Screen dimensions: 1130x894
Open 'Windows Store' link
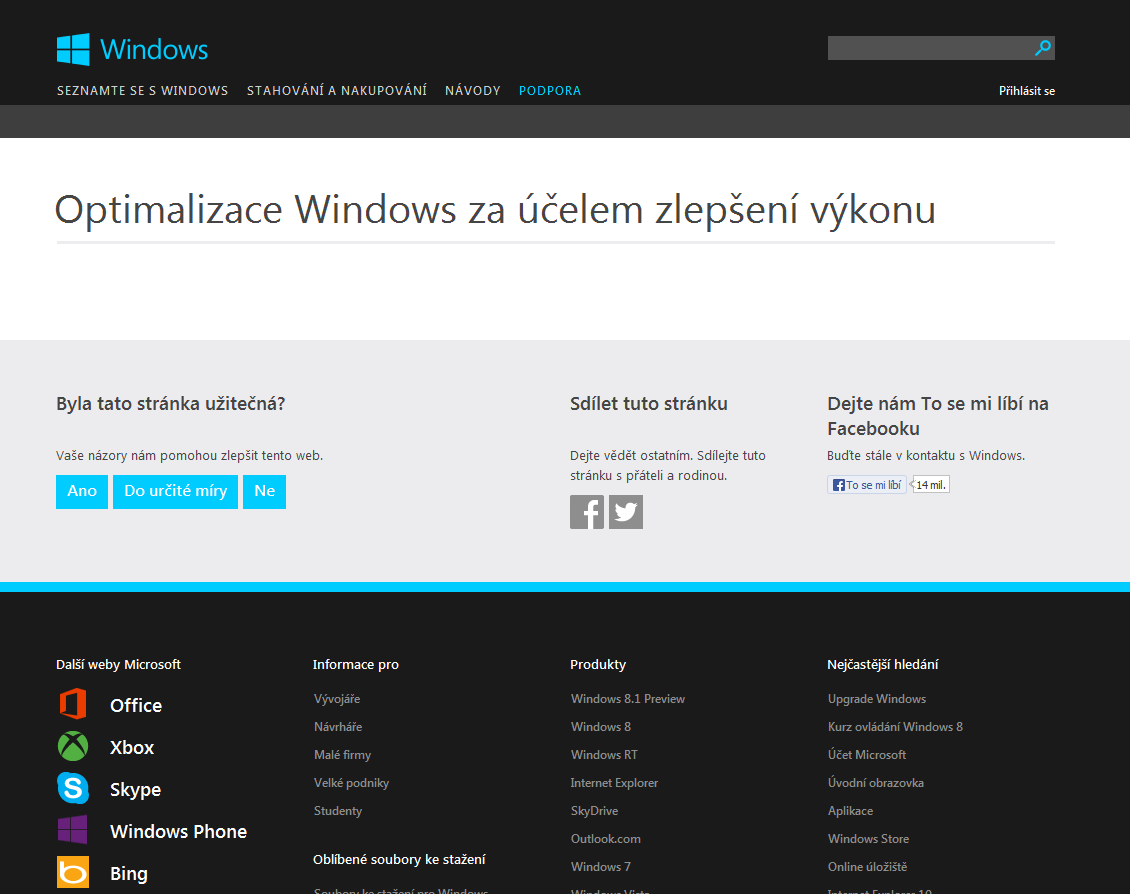(x=868, y=839)
